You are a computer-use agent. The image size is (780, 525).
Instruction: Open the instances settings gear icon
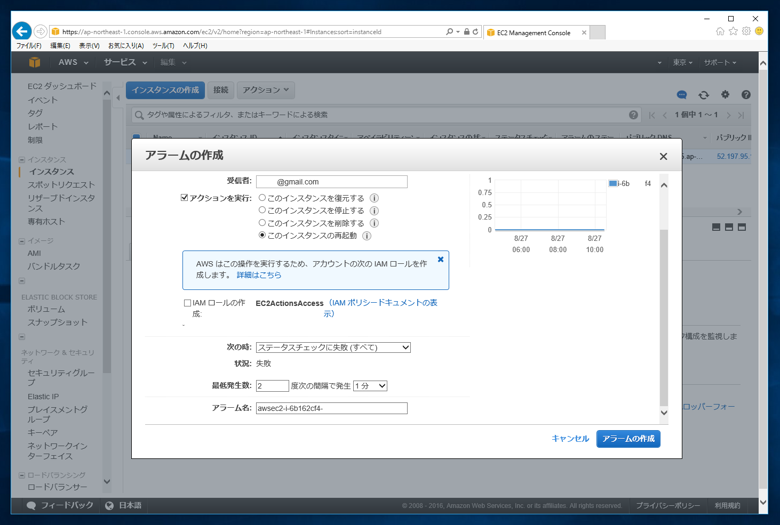tap(725, 95)
